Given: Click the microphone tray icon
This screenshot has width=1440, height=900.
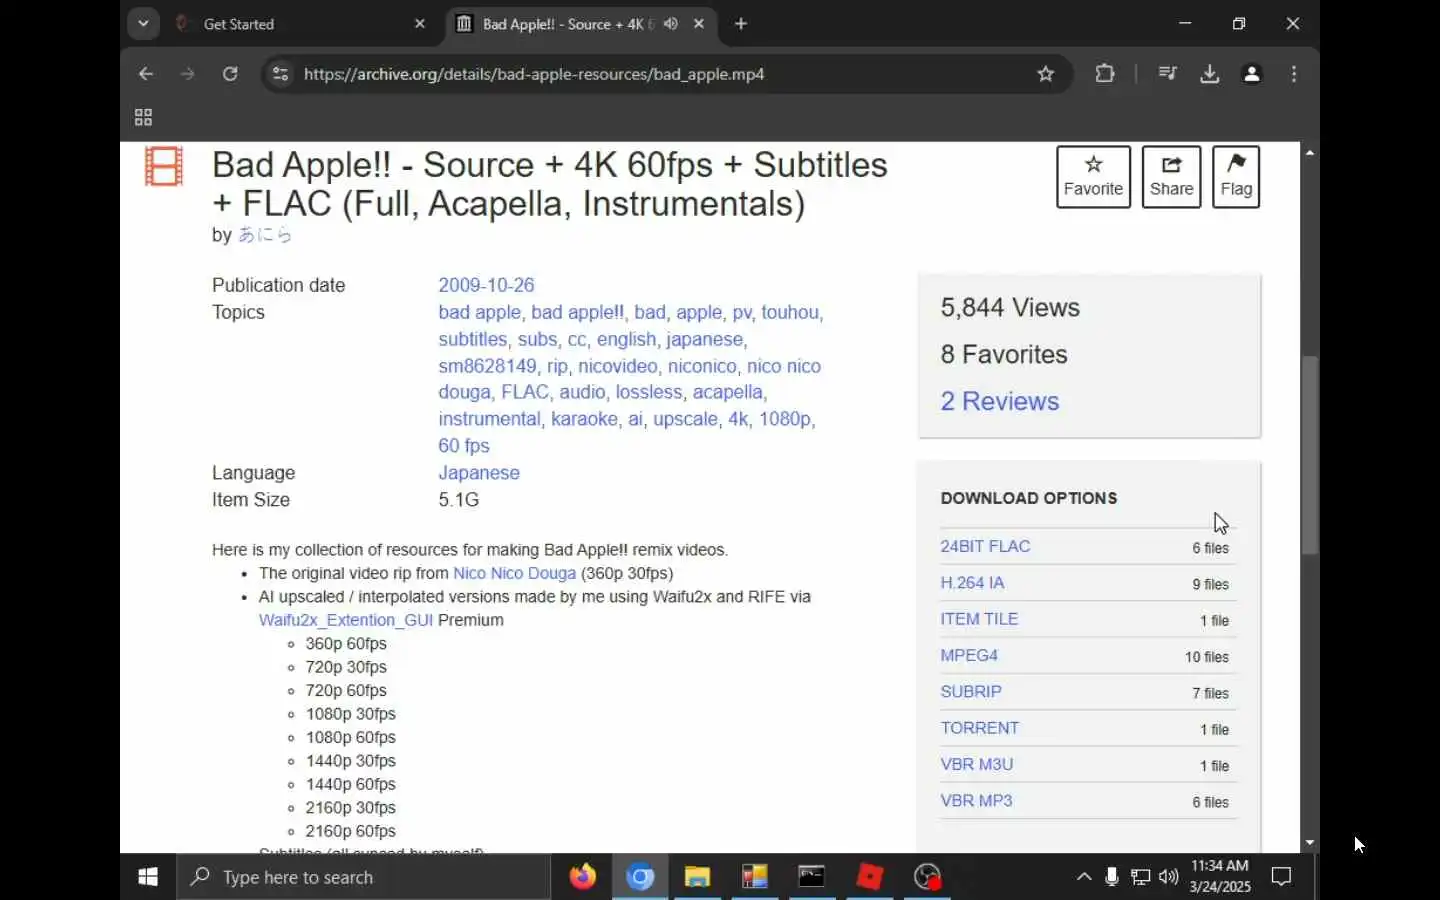Looking at the screenshot, I should pyautogui.click(x=1111, y=877).
